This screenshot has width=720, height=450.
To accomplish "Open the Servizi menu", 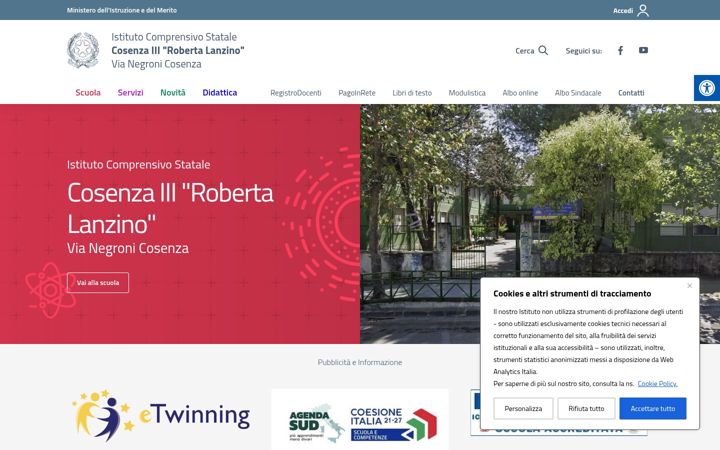I will [130, 92].
